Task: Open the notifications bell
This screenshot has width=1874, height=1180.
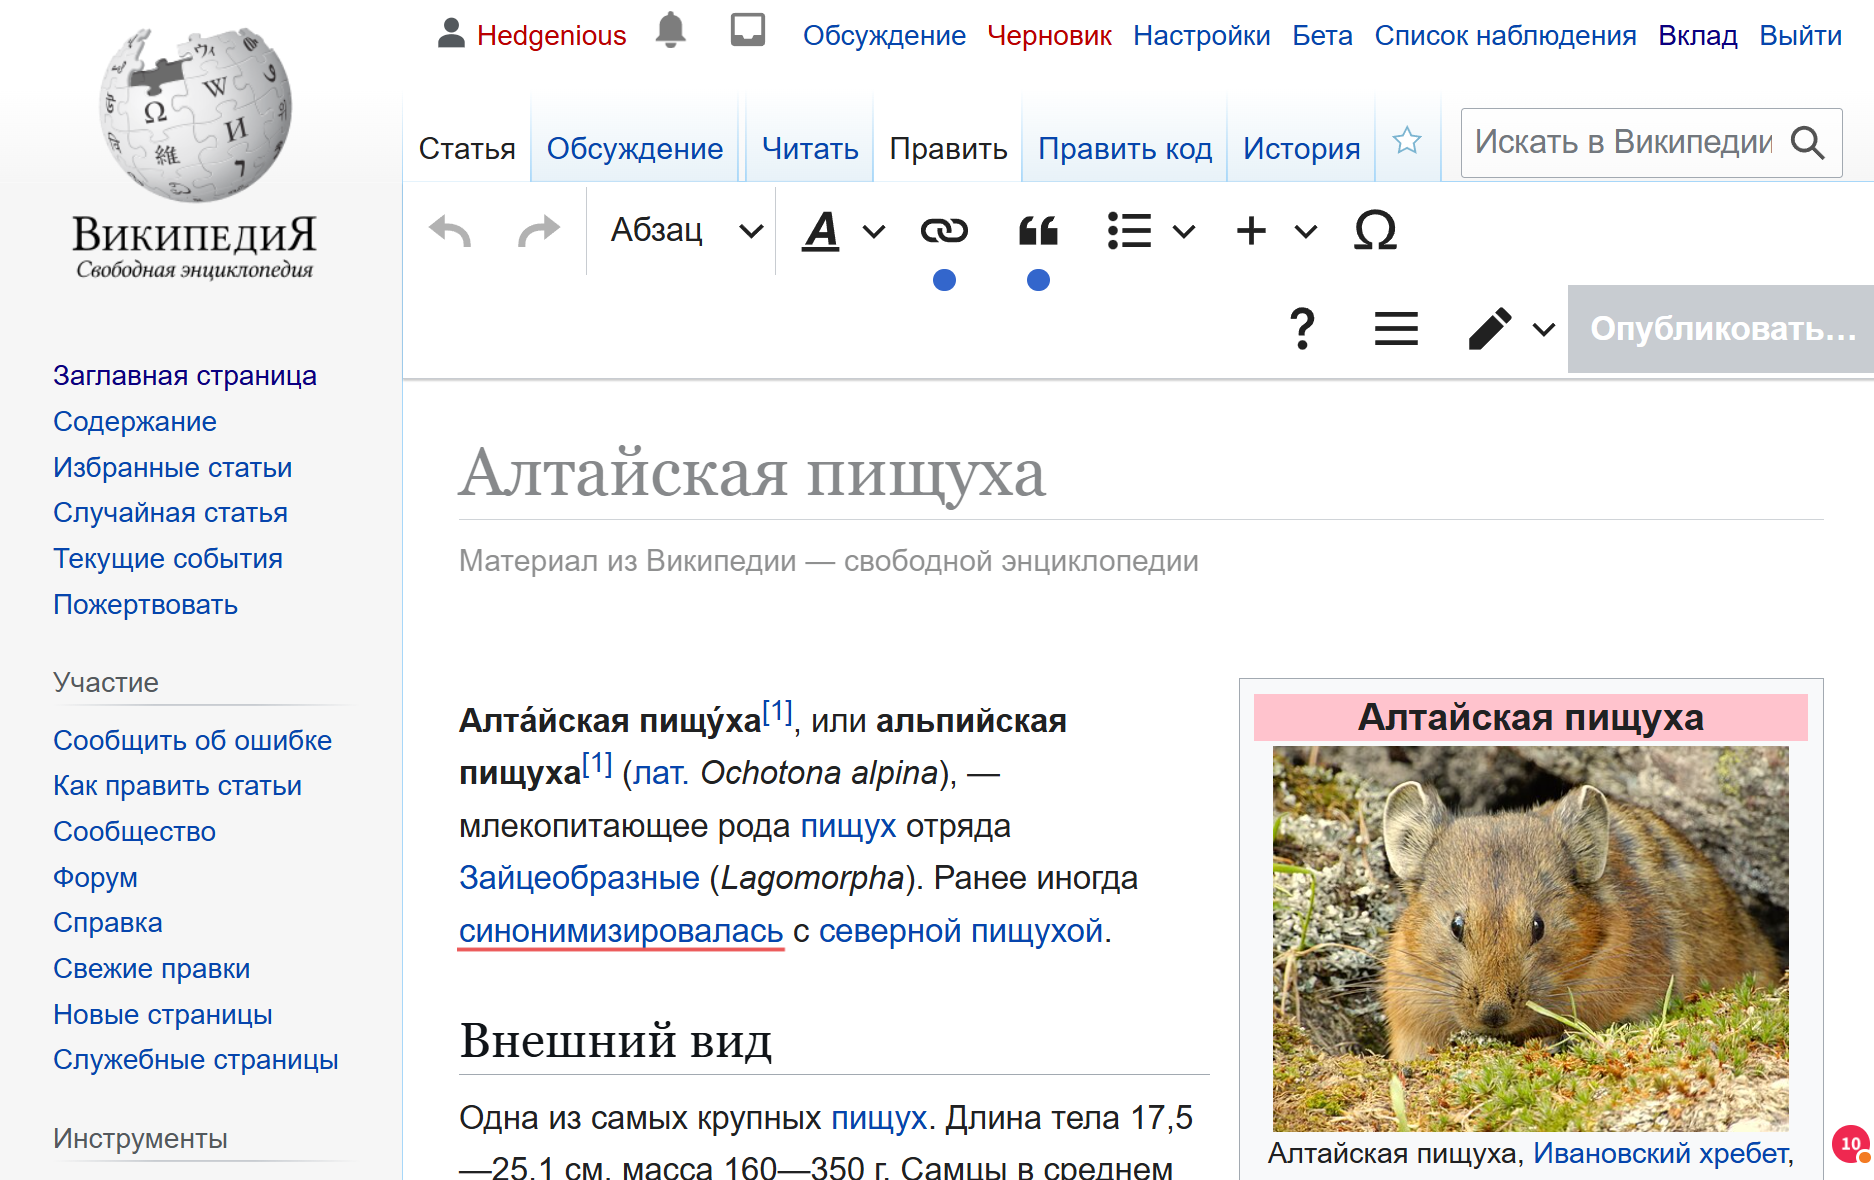Action: [x=670, y=32]
